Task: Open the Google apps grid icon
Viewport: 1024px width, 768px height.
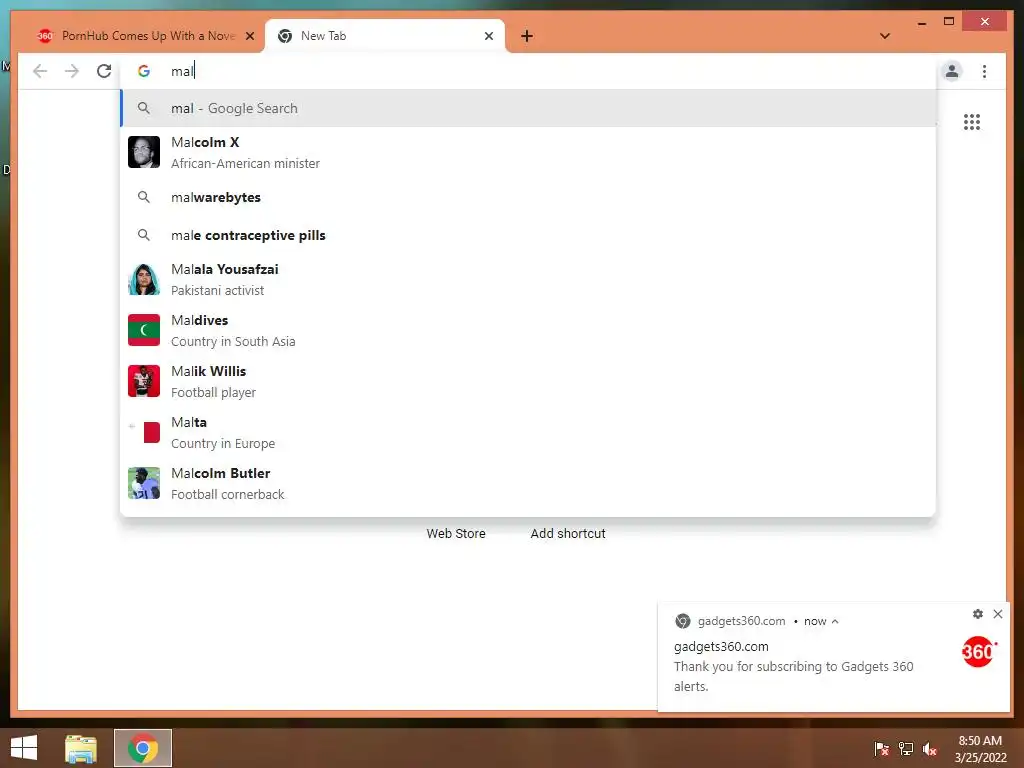Action: (x=972, y=122)
